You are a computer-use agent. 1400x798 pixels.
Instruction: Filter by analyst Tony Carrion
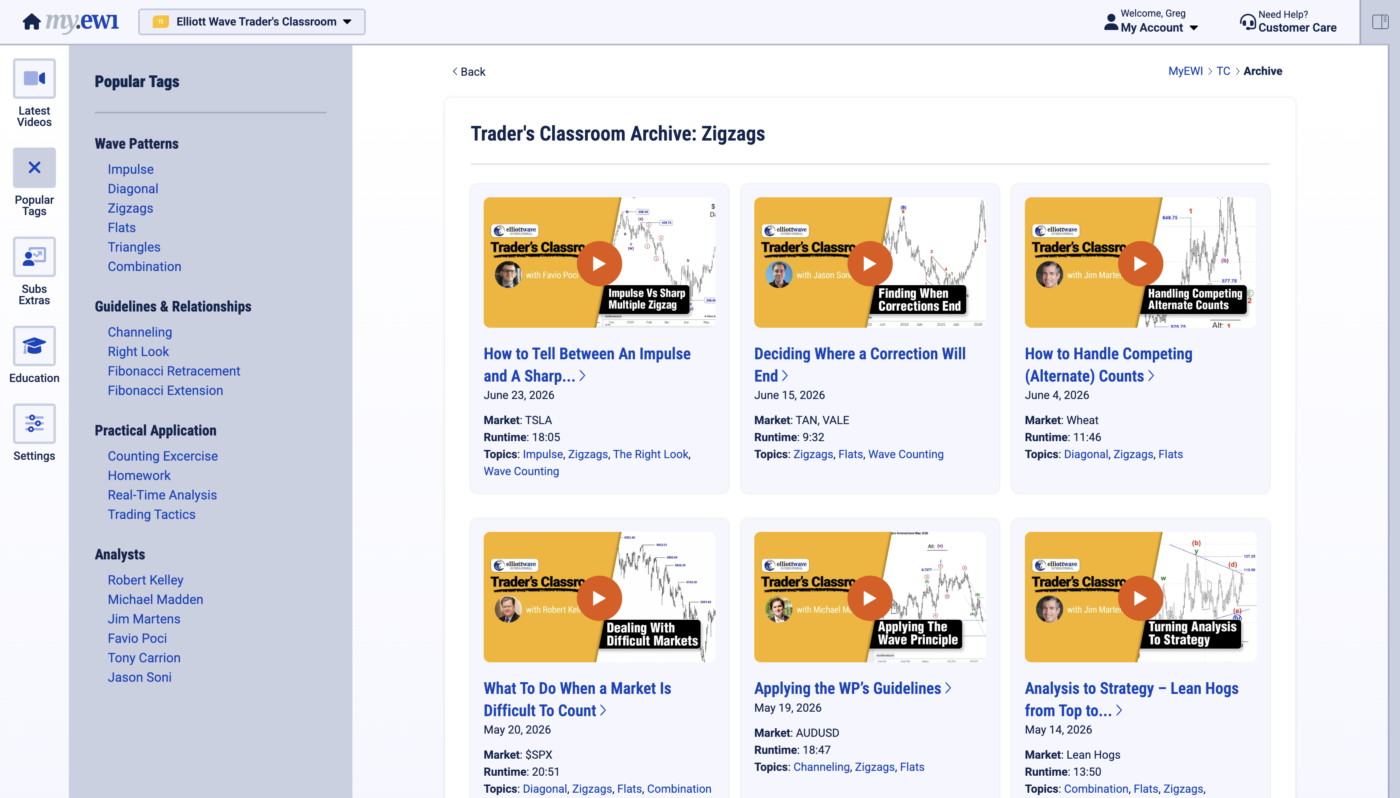point(144,658)
